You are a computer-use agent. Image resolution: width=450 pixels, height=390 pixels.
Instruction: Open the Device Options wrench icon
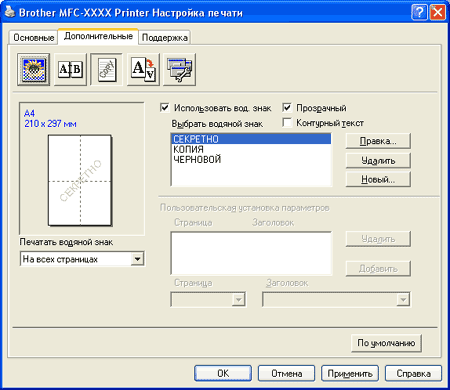(x=180, y=69)
